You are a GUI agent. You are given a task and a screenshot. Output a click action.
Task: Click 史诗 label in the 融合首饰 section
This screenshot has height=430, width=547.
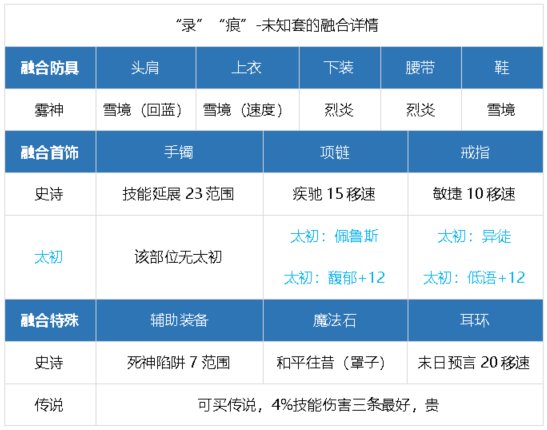click(49, 194)
